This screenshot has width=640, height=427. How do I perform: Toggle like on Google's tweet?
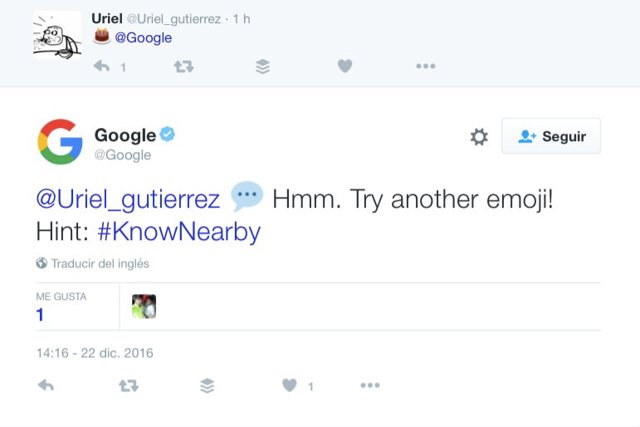point(289,385)
